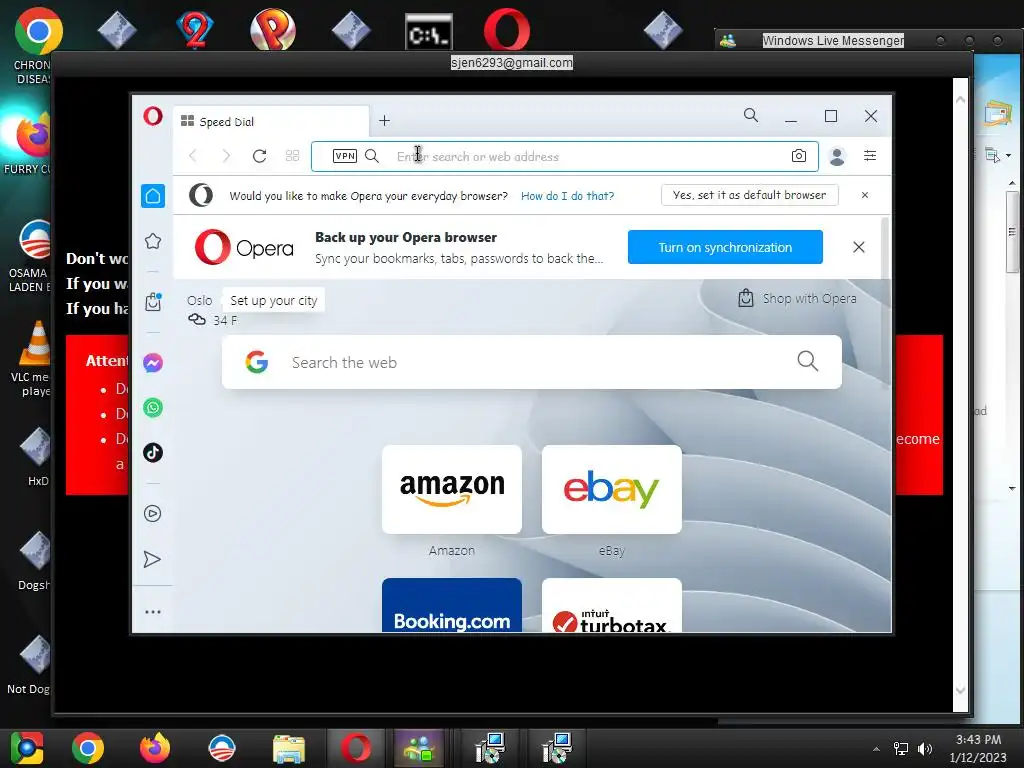Open the eBay speed dial tile

coord(612,489)
